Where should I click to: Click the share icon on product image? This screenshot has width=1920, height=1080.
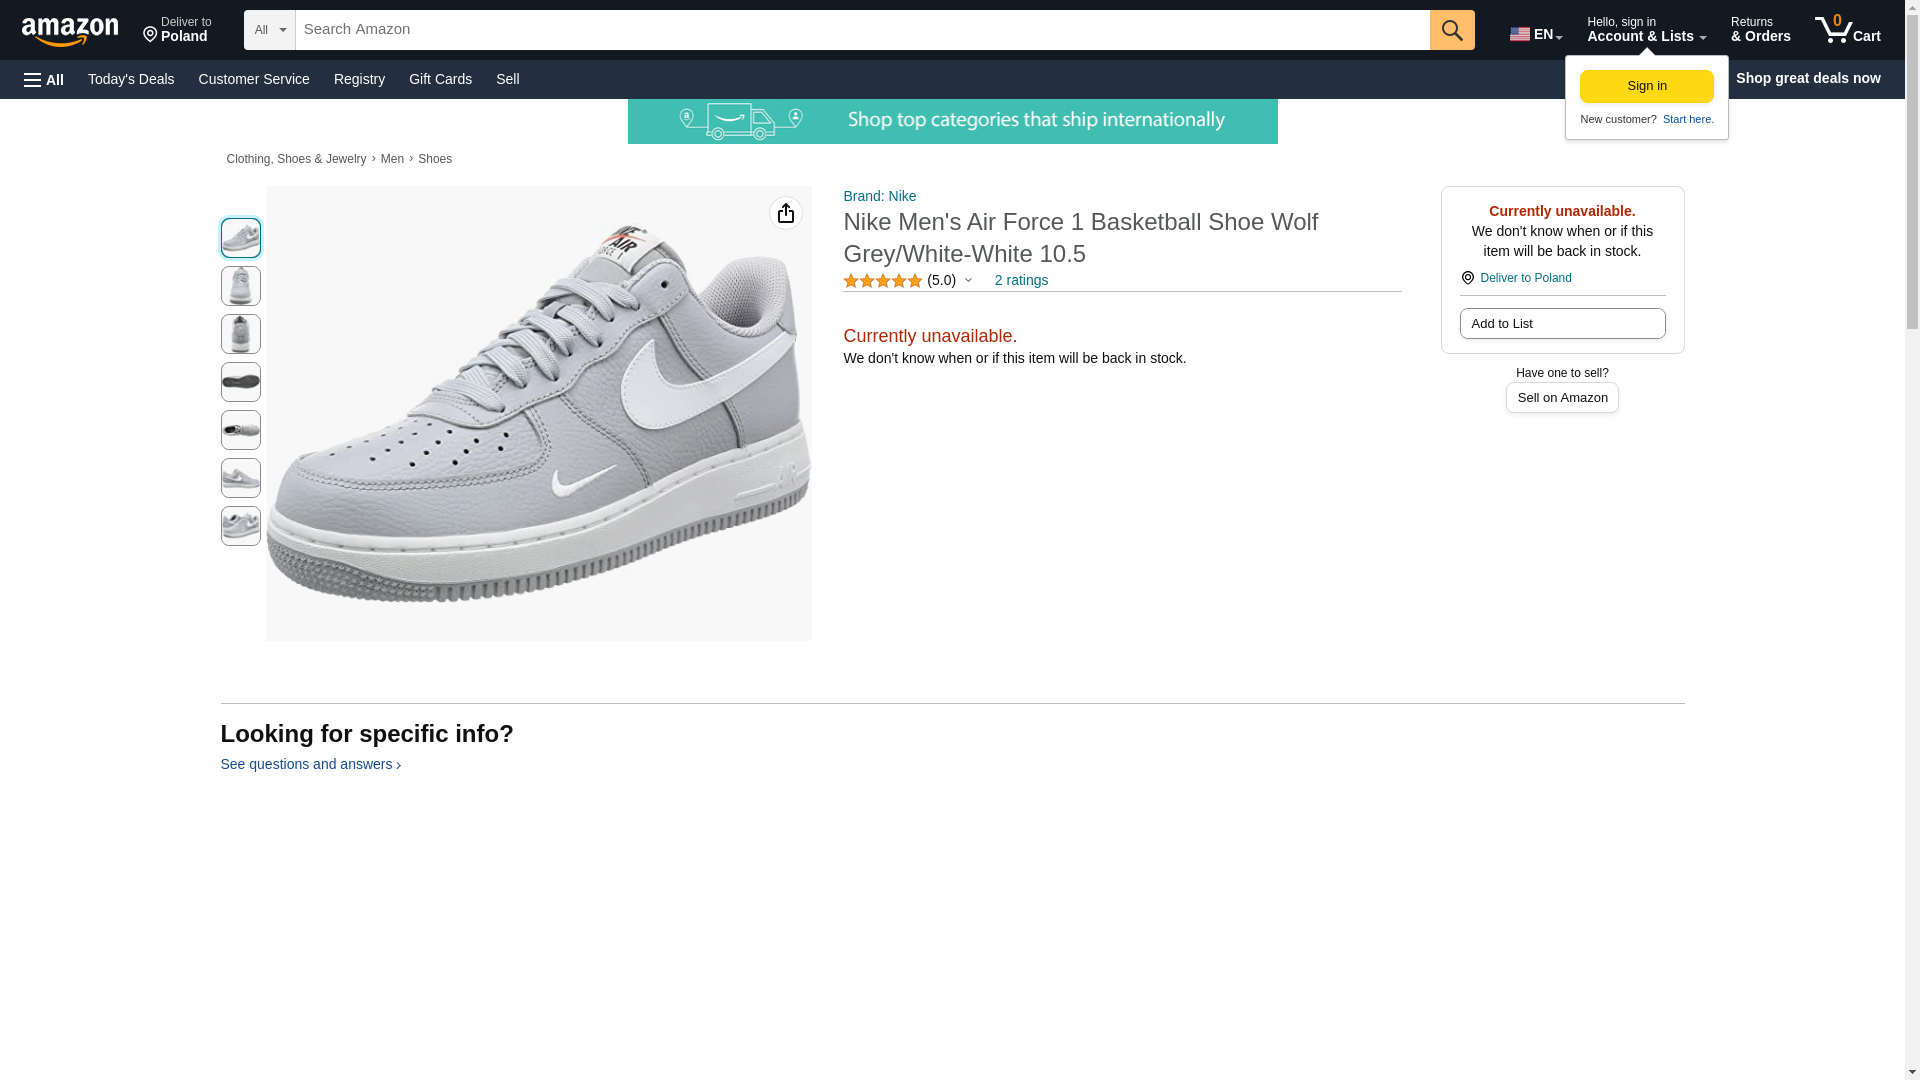coord(785,213)
